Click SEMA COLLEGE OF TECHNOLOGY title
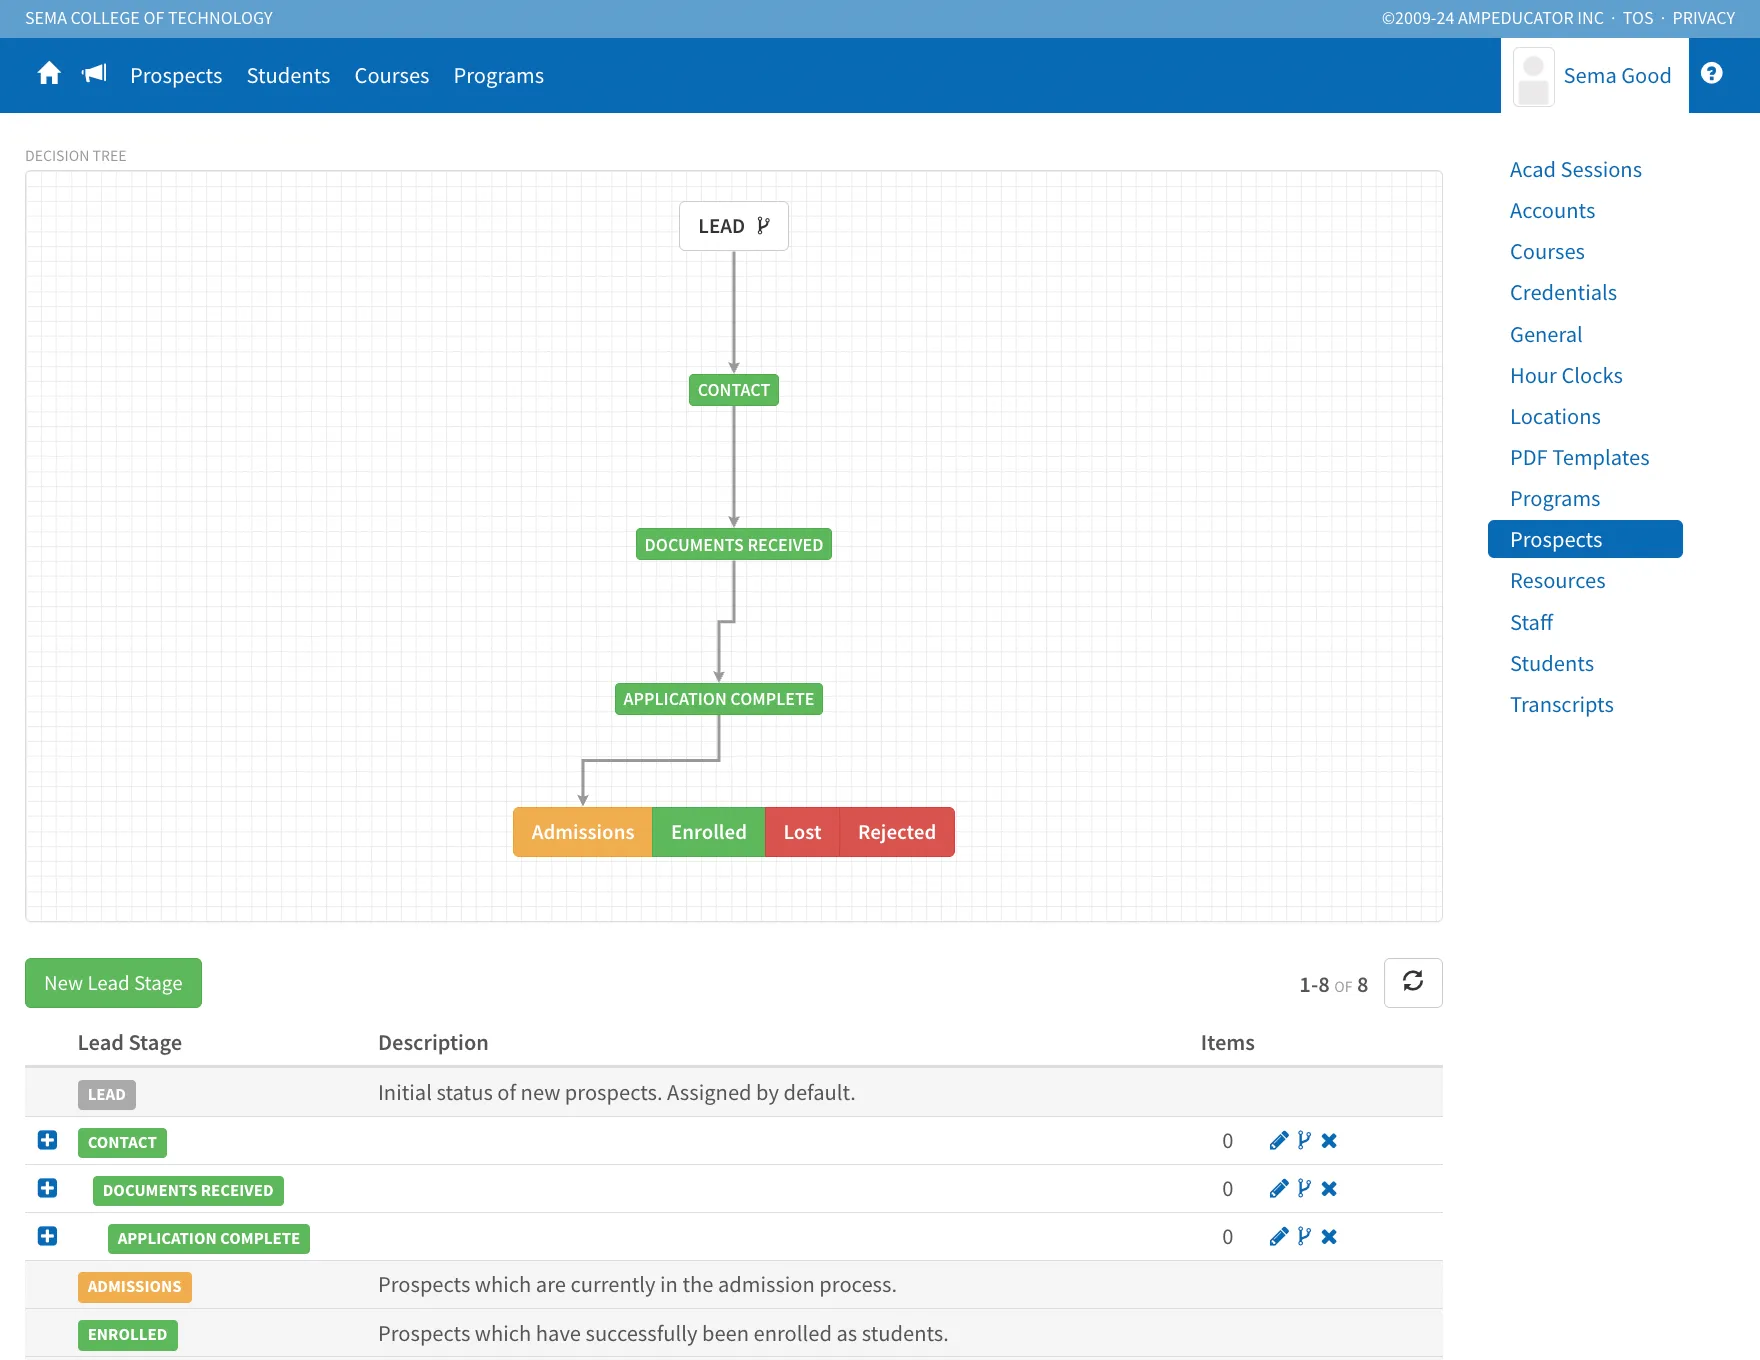 click(x=149, y=18)
